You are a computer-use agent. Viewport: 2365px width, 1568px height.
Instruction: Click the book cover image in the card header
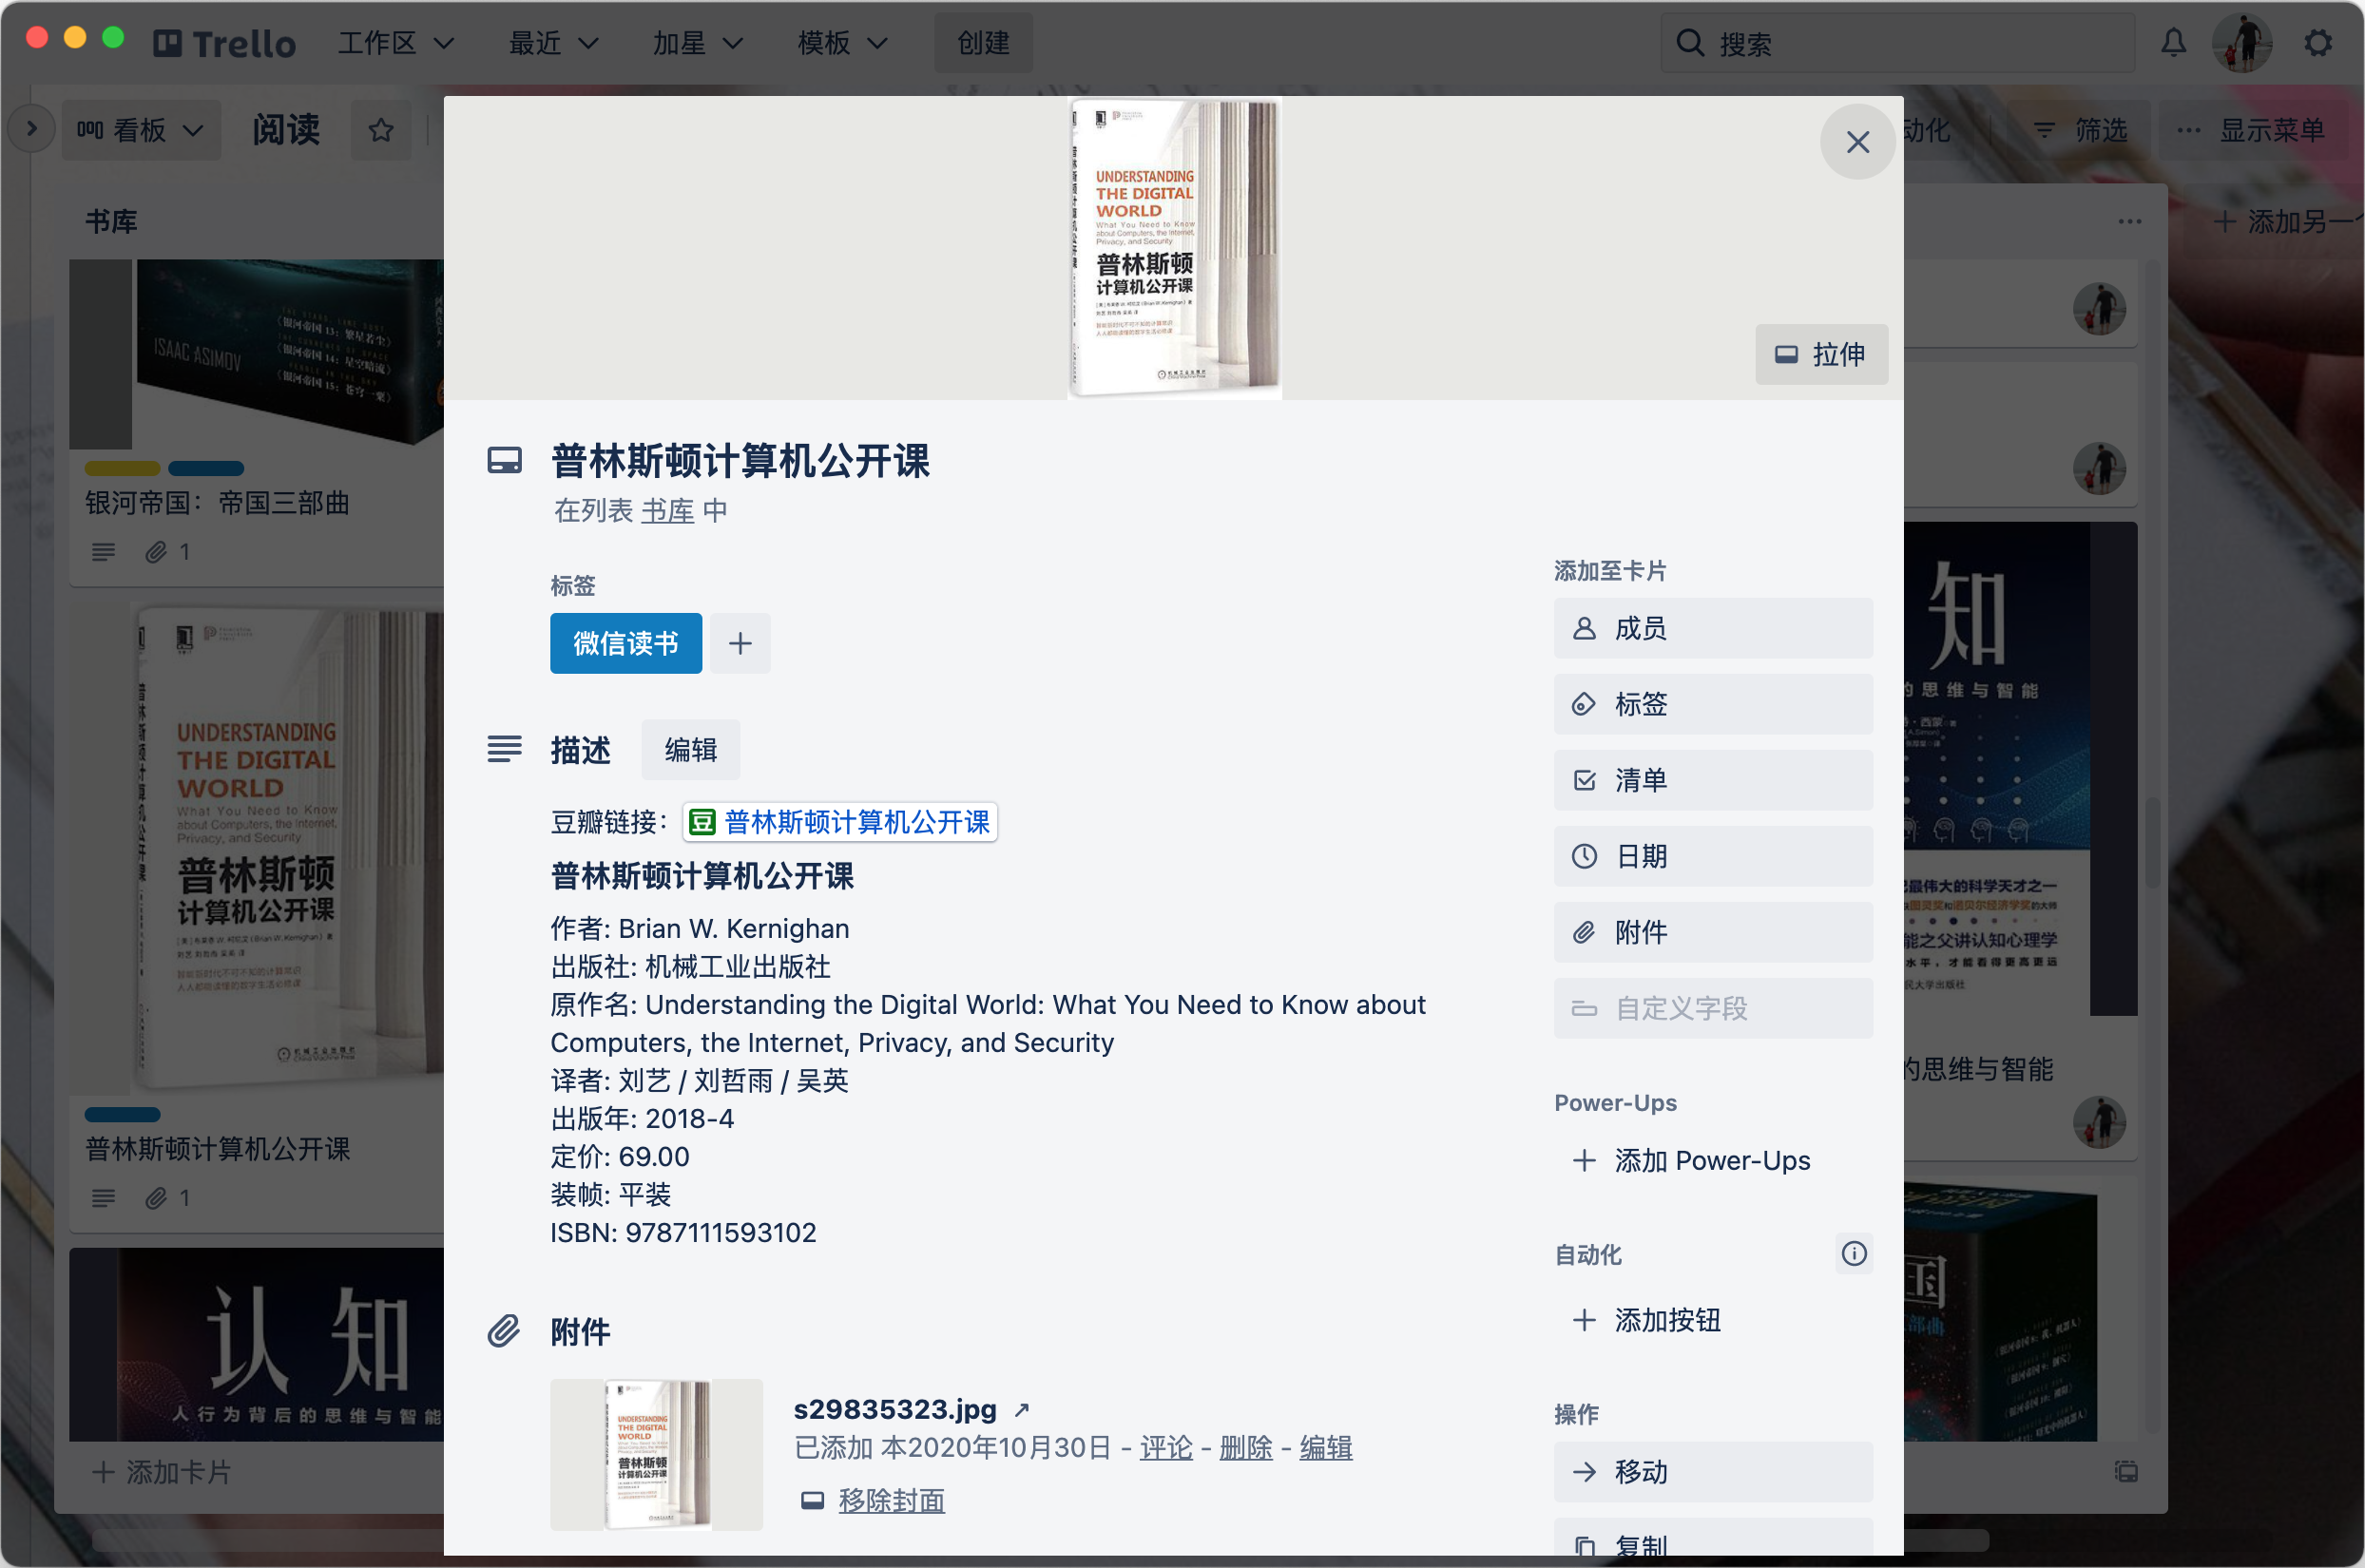[1175, 247]
